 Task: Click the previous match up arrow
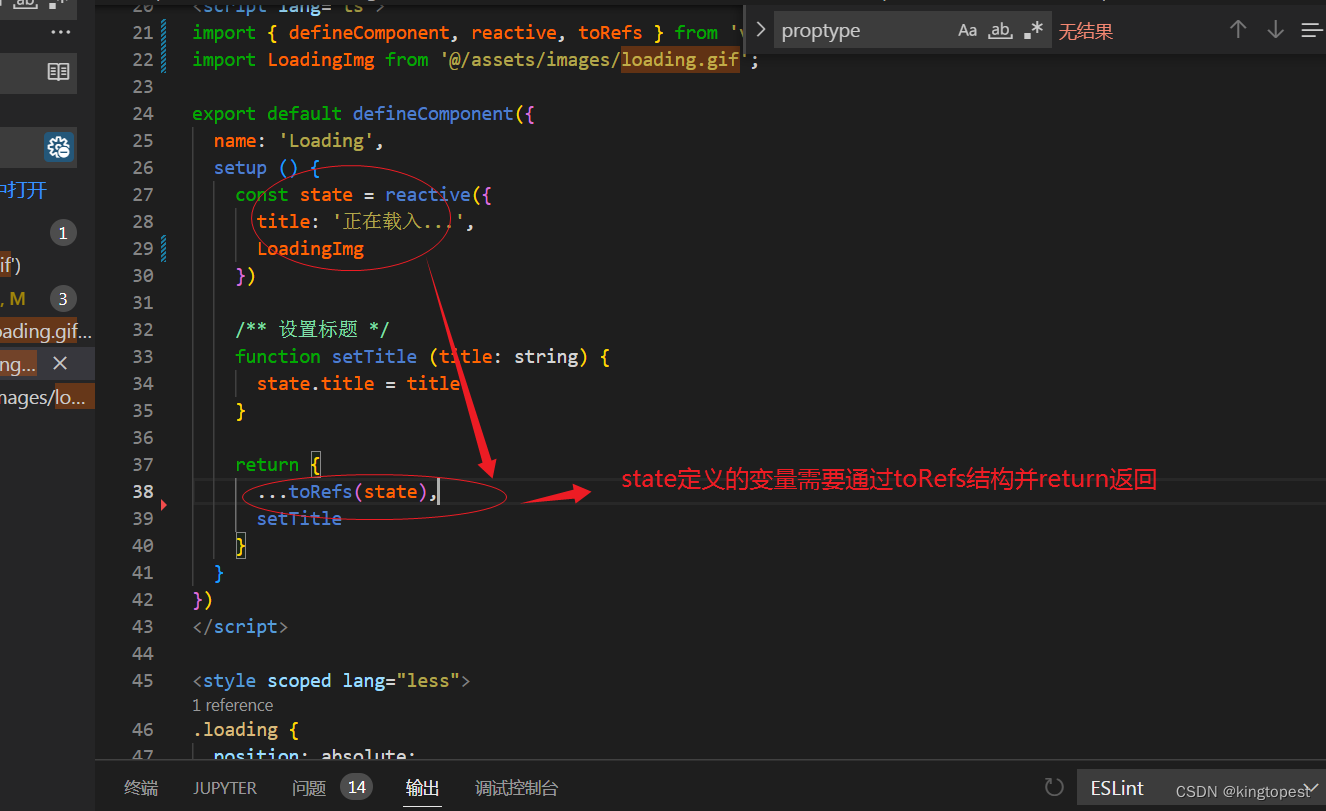[1238, 30]
